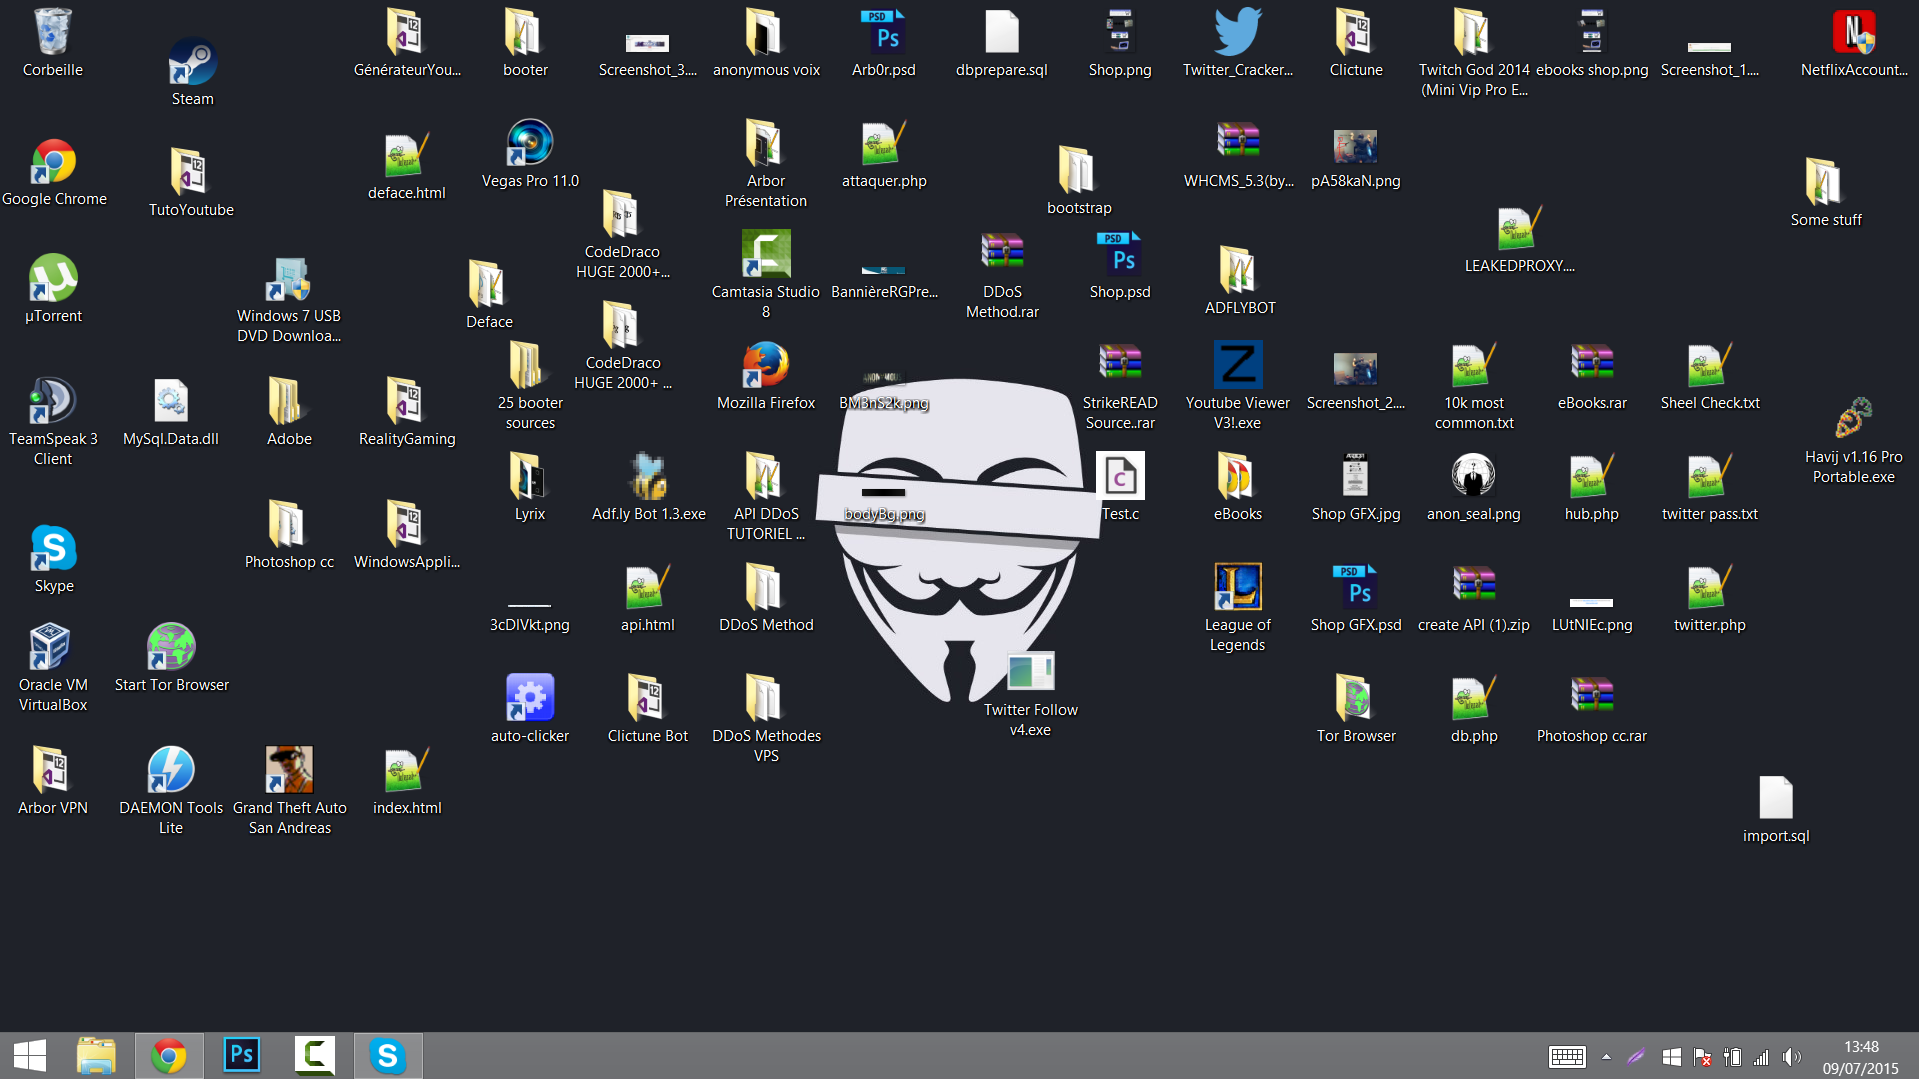Select the ArbOr.psd Photoshop file

tap(884, 43)
